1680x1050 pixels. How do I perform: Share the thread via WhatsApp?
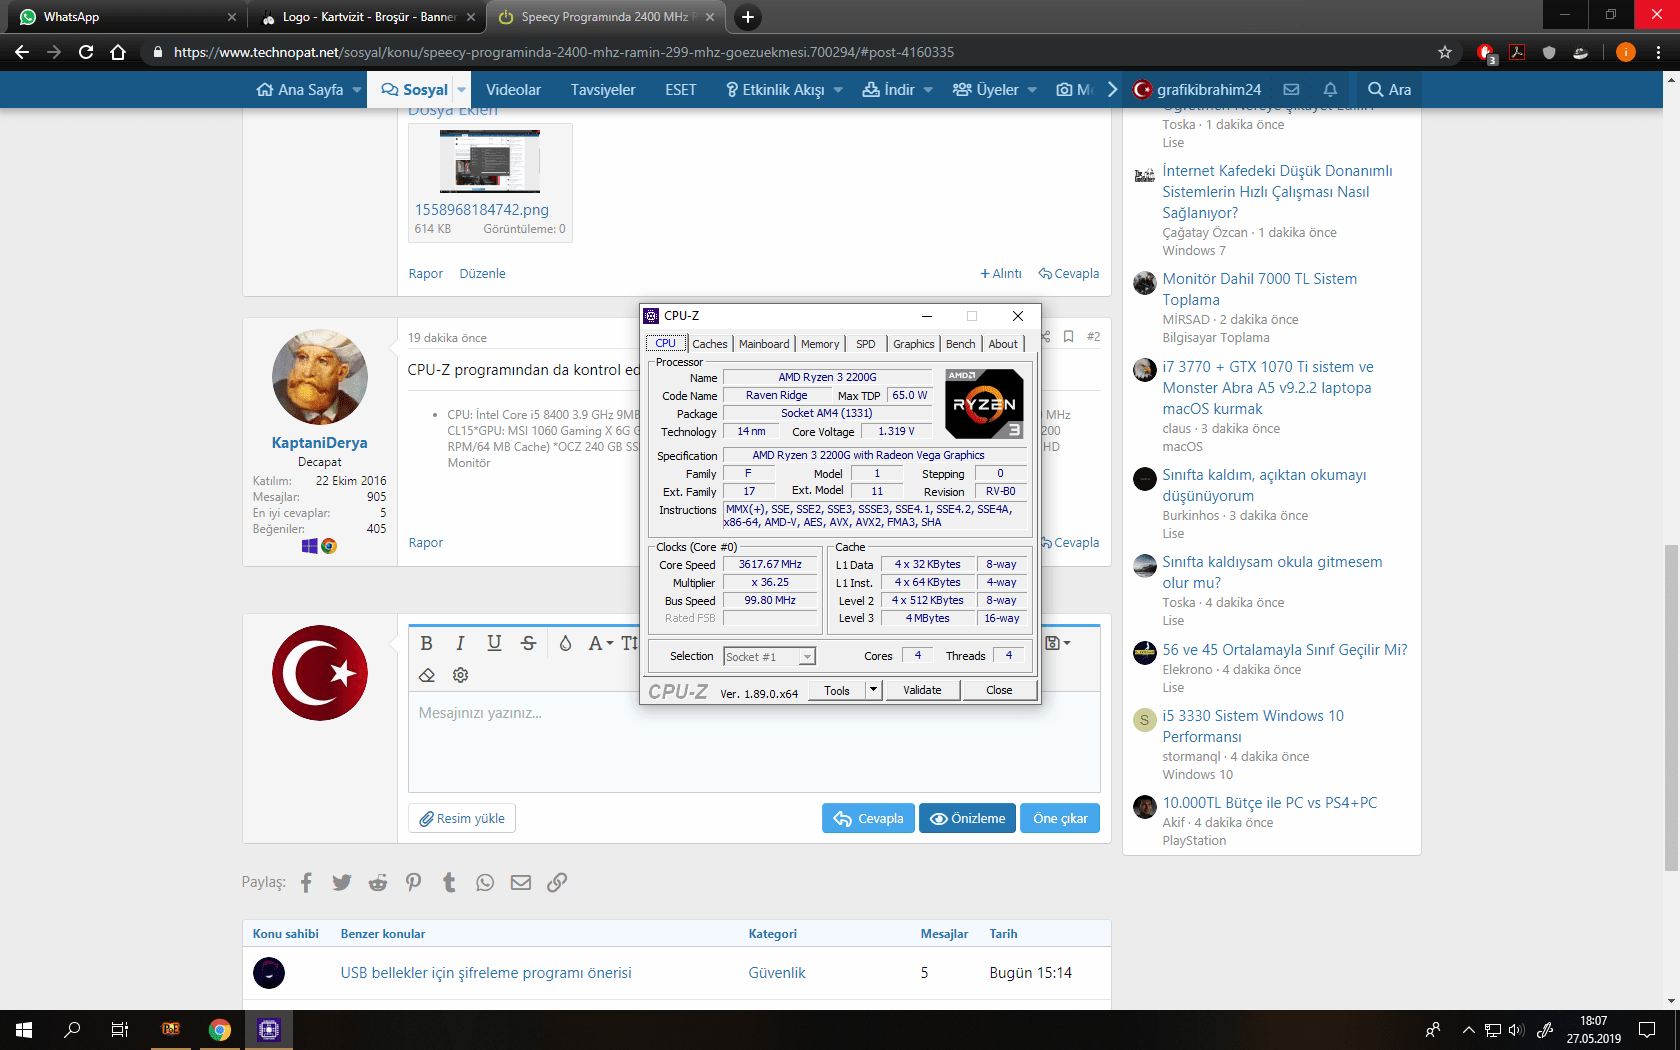click(485, 882)
